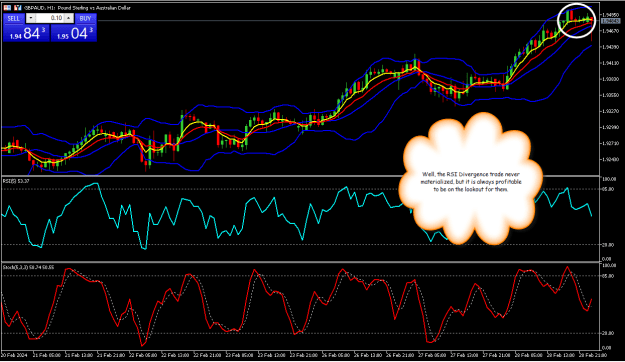
Task: Click the 23 Feb 13:00 time axis label
Action: 272,355
